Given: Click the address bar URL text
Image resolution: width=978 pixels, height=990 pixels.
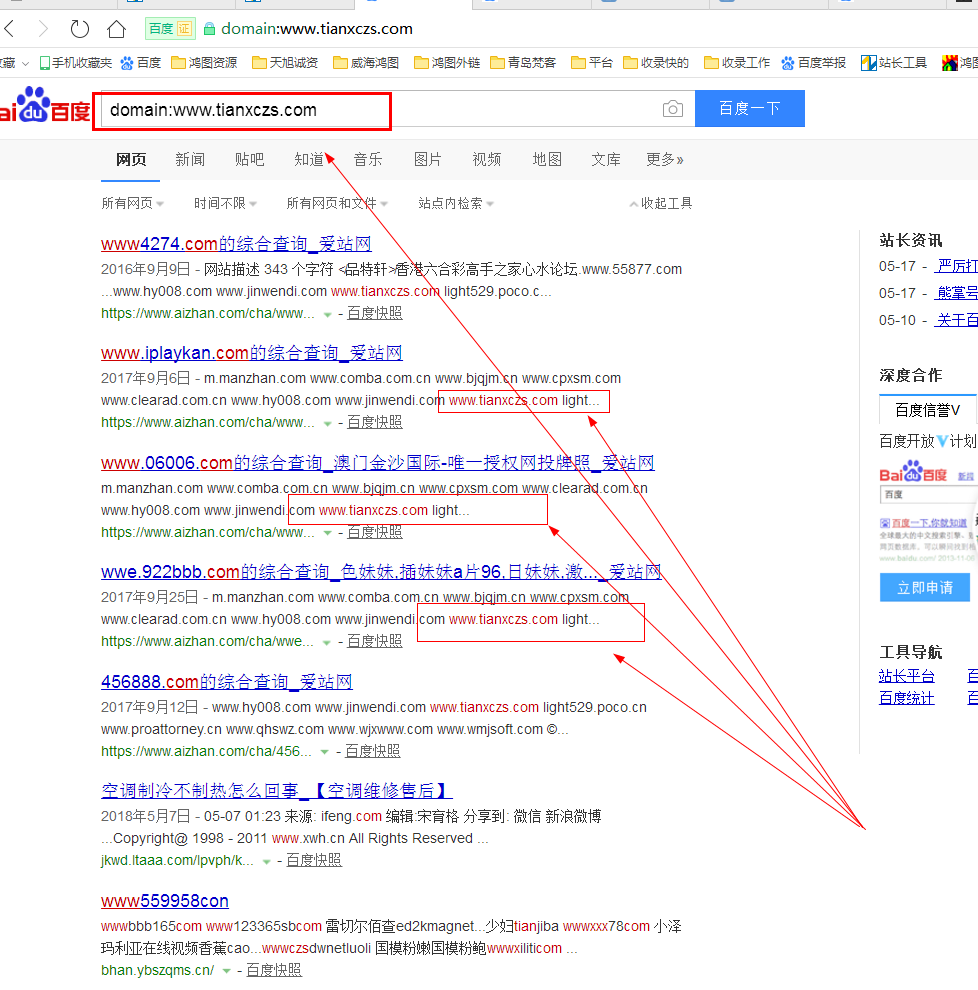Looking at the screenshot, I should (x=316, y=29).
